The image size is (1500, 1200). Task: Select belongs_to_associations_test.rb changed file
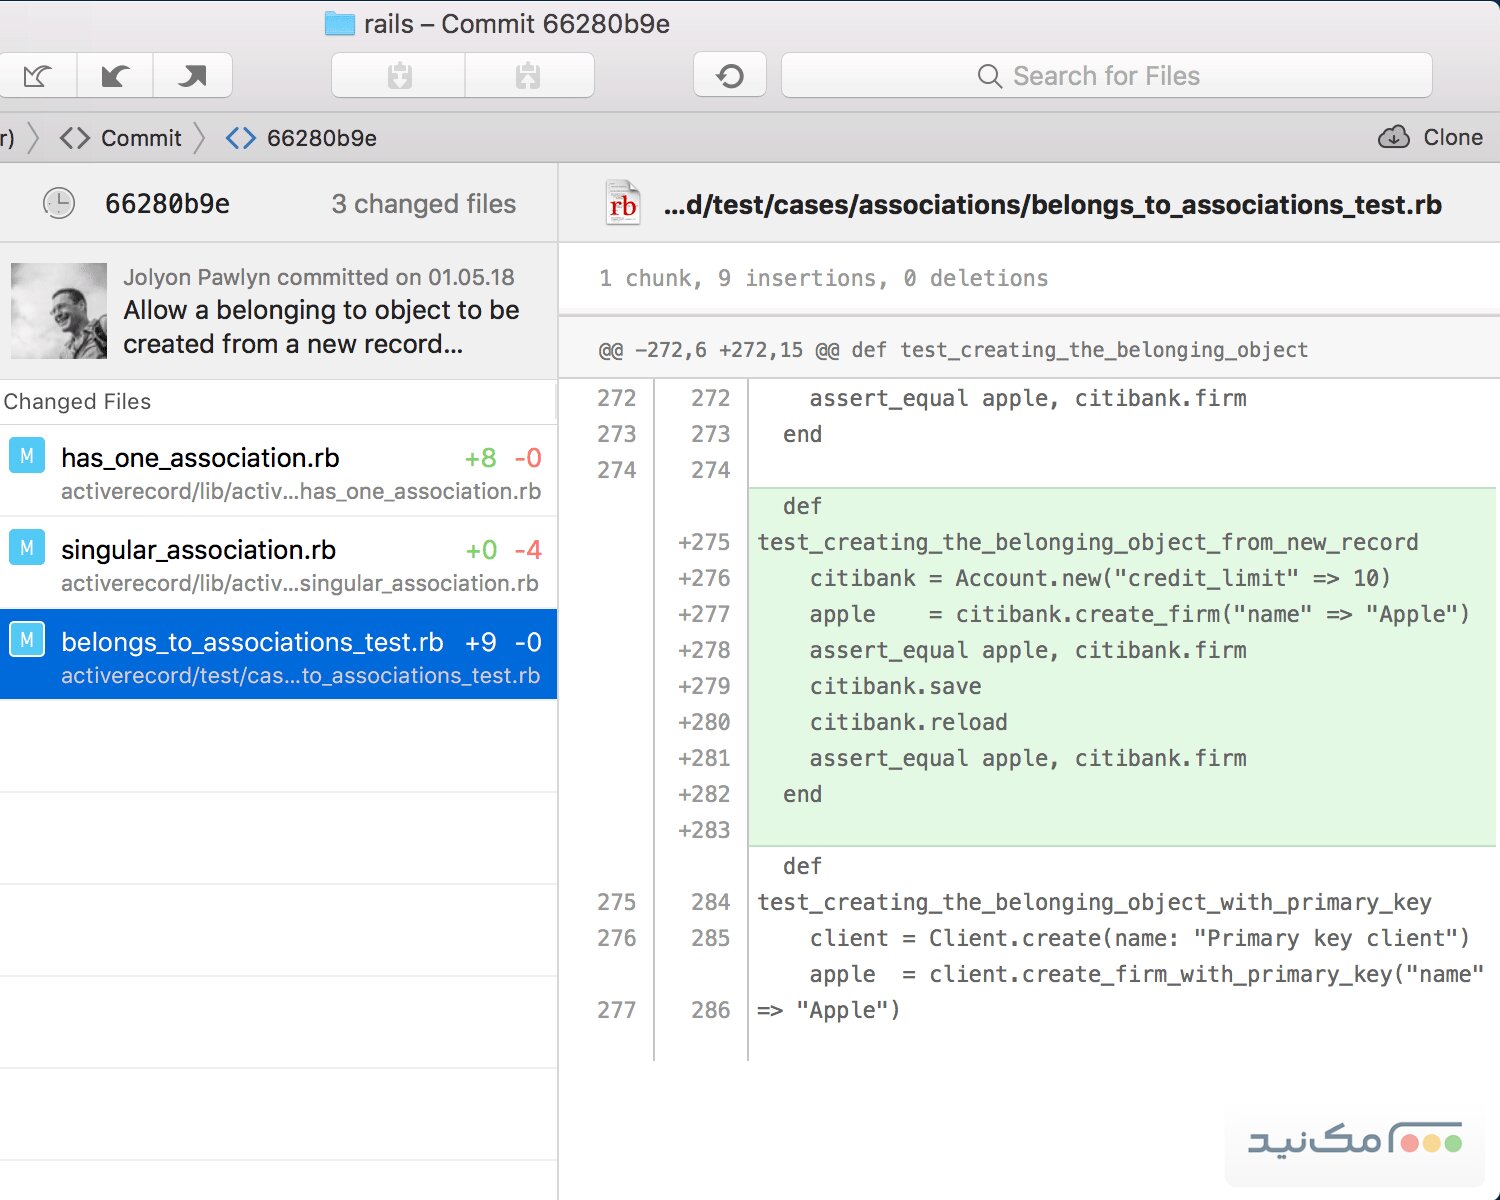click(x=252, y=642)
